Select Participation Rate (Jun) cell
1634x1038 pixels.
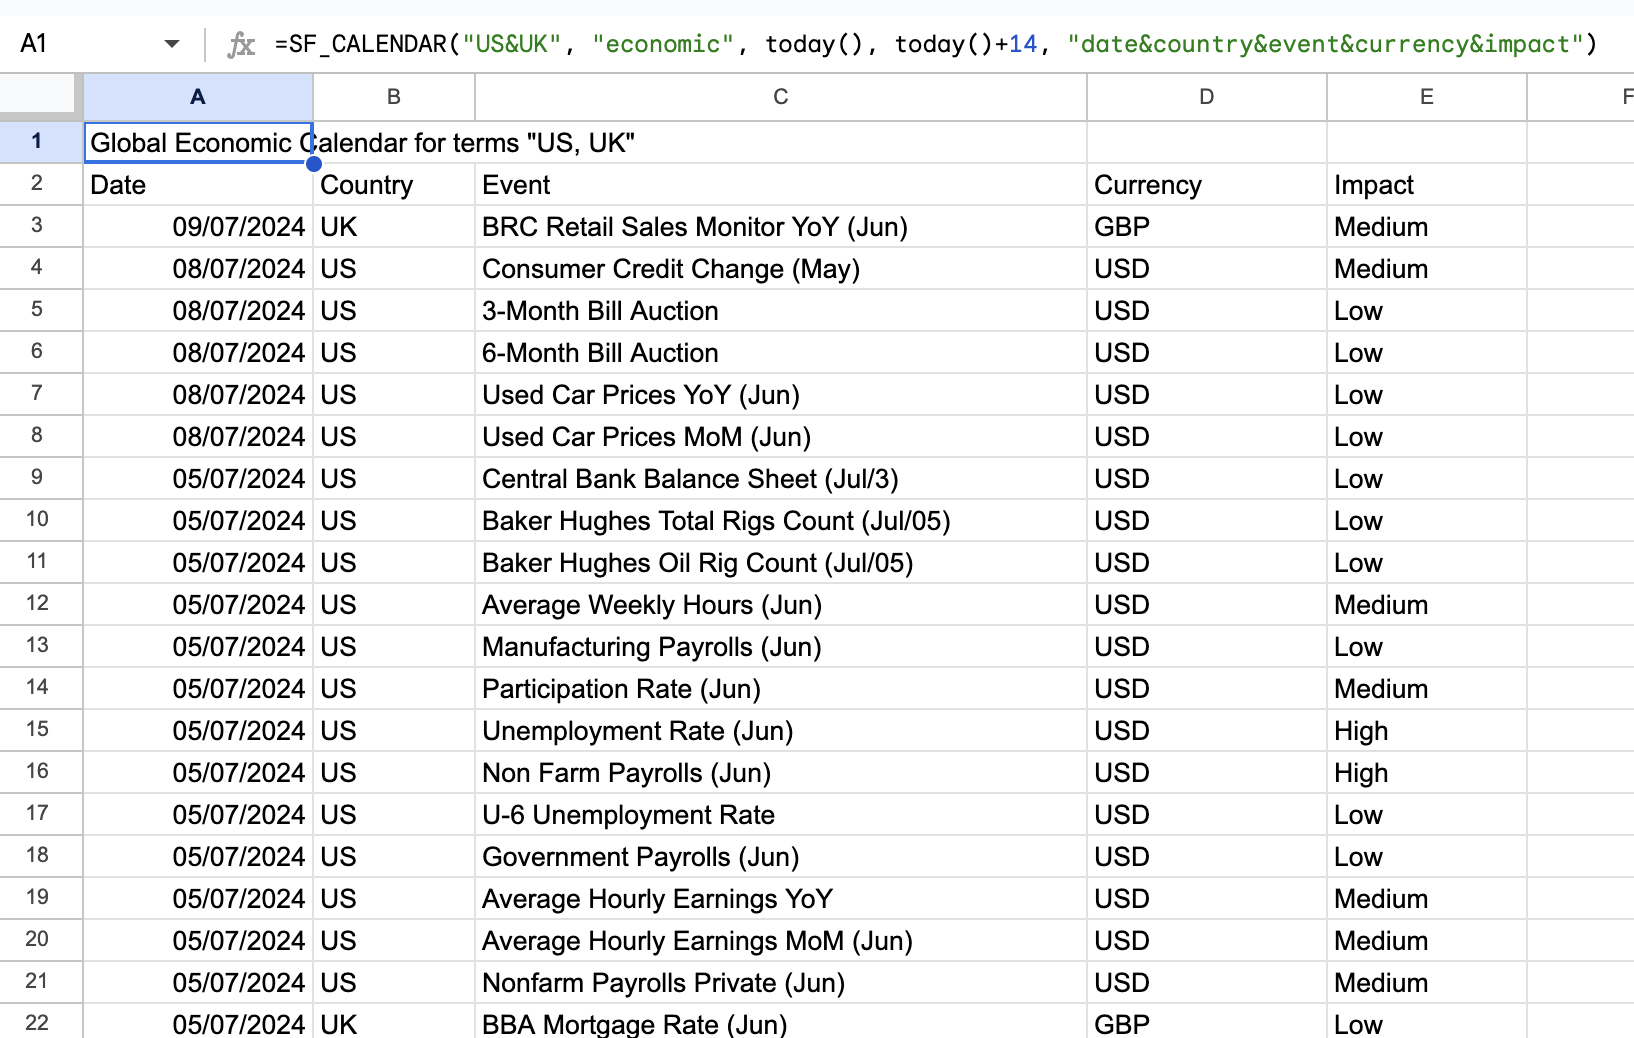point(781,689)
